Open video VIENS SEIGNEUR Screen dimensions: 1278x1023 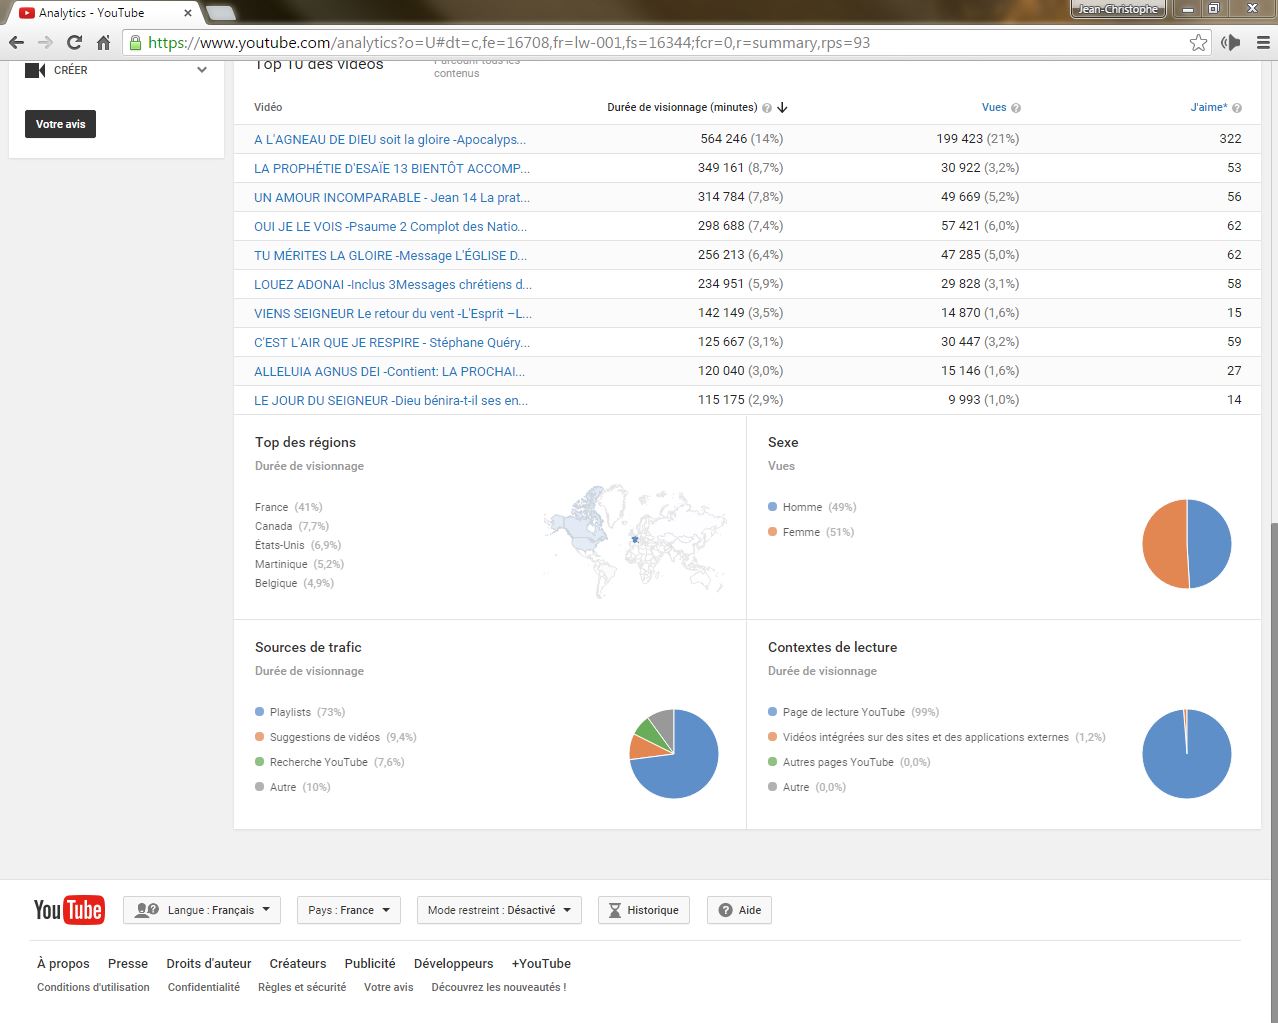(393, 313)
